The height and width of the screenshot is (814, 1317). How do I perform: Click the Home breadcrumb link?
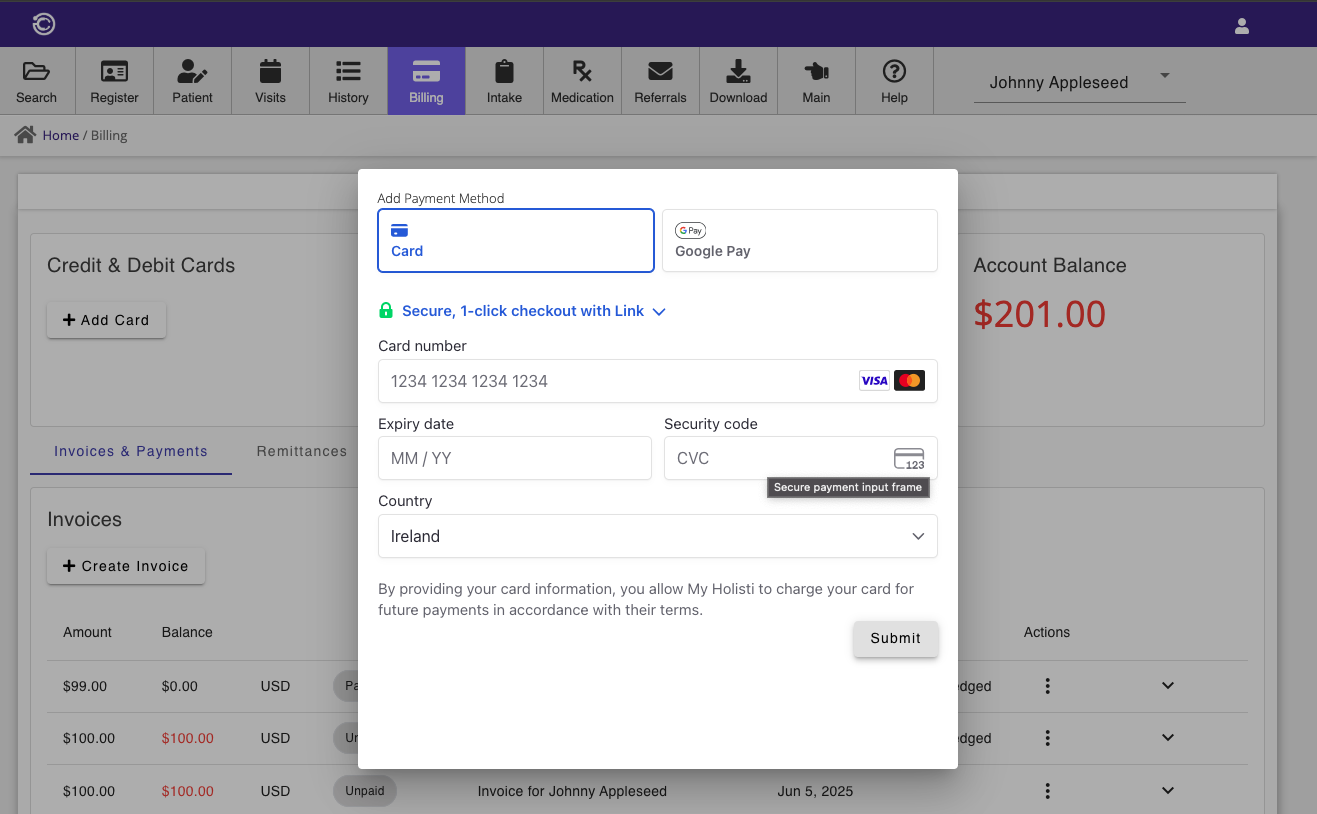click(60, 135)
